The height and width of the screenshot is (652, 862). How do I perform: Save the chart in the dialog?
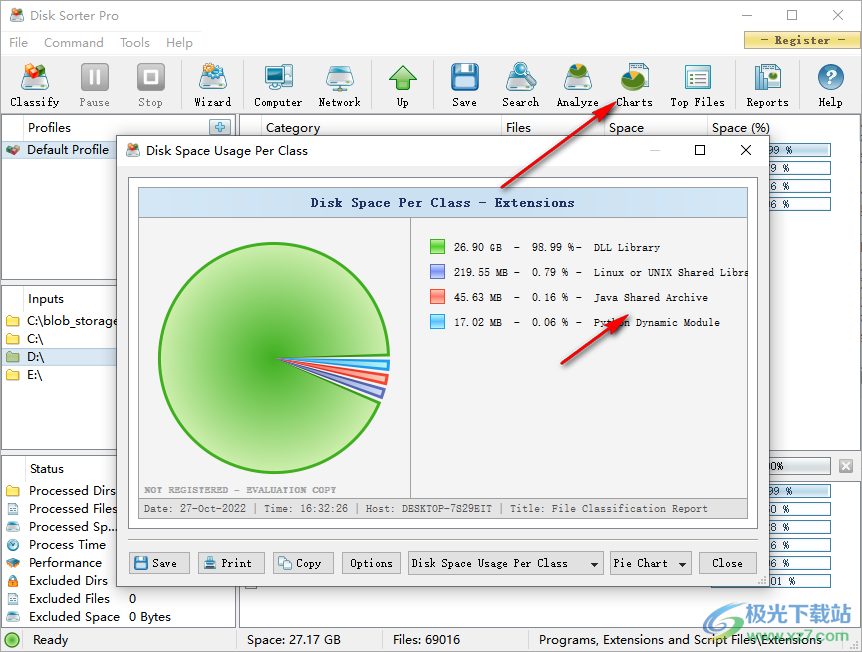pyautogui.click(x=159, y=563)
